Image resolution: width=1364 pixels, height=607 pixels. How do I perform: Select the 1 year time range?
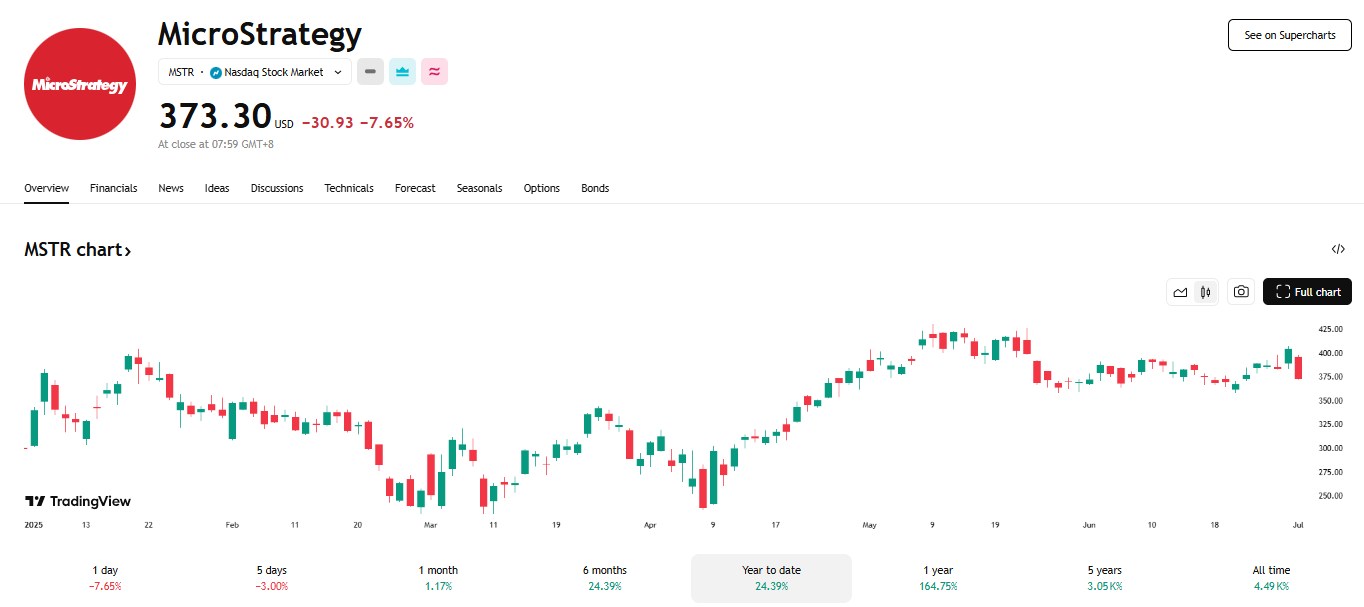pos(937,578)
